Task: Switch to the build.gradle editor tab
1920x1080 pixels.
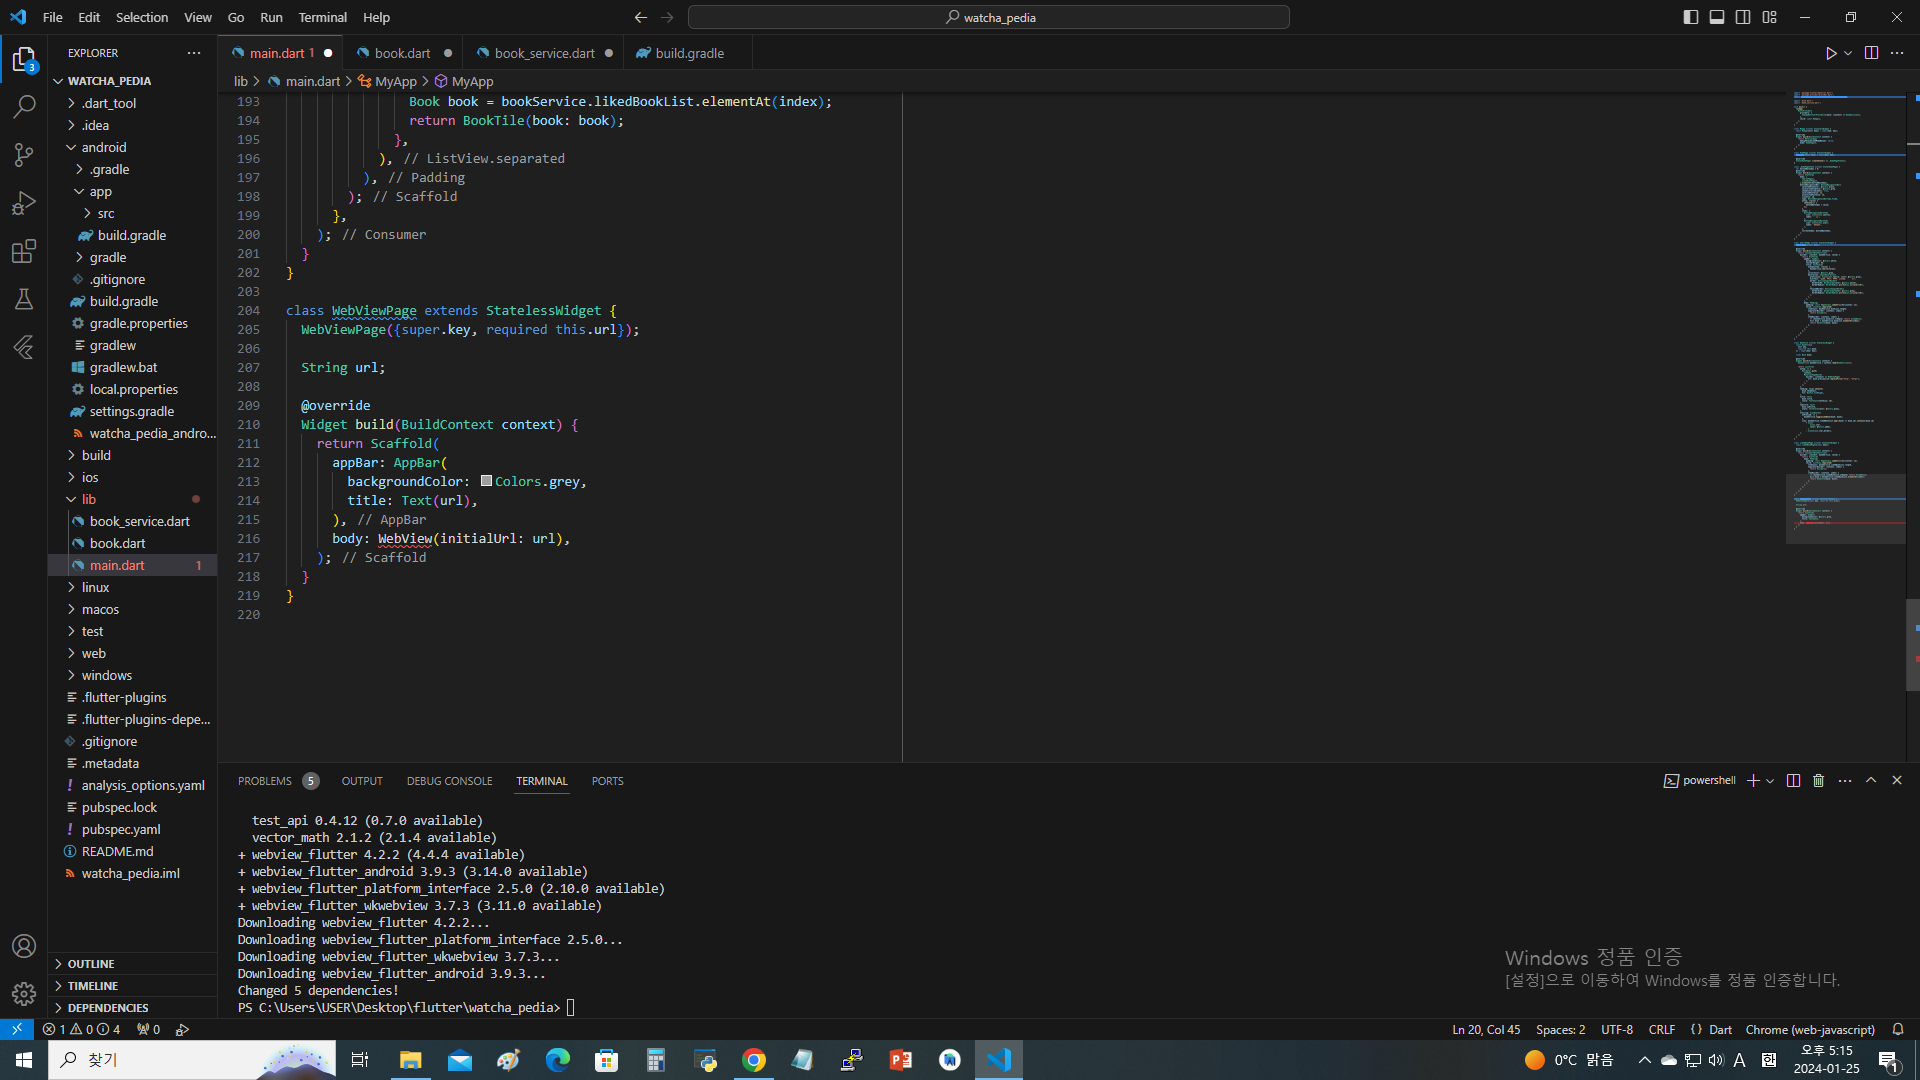Action: pos(689,53)
